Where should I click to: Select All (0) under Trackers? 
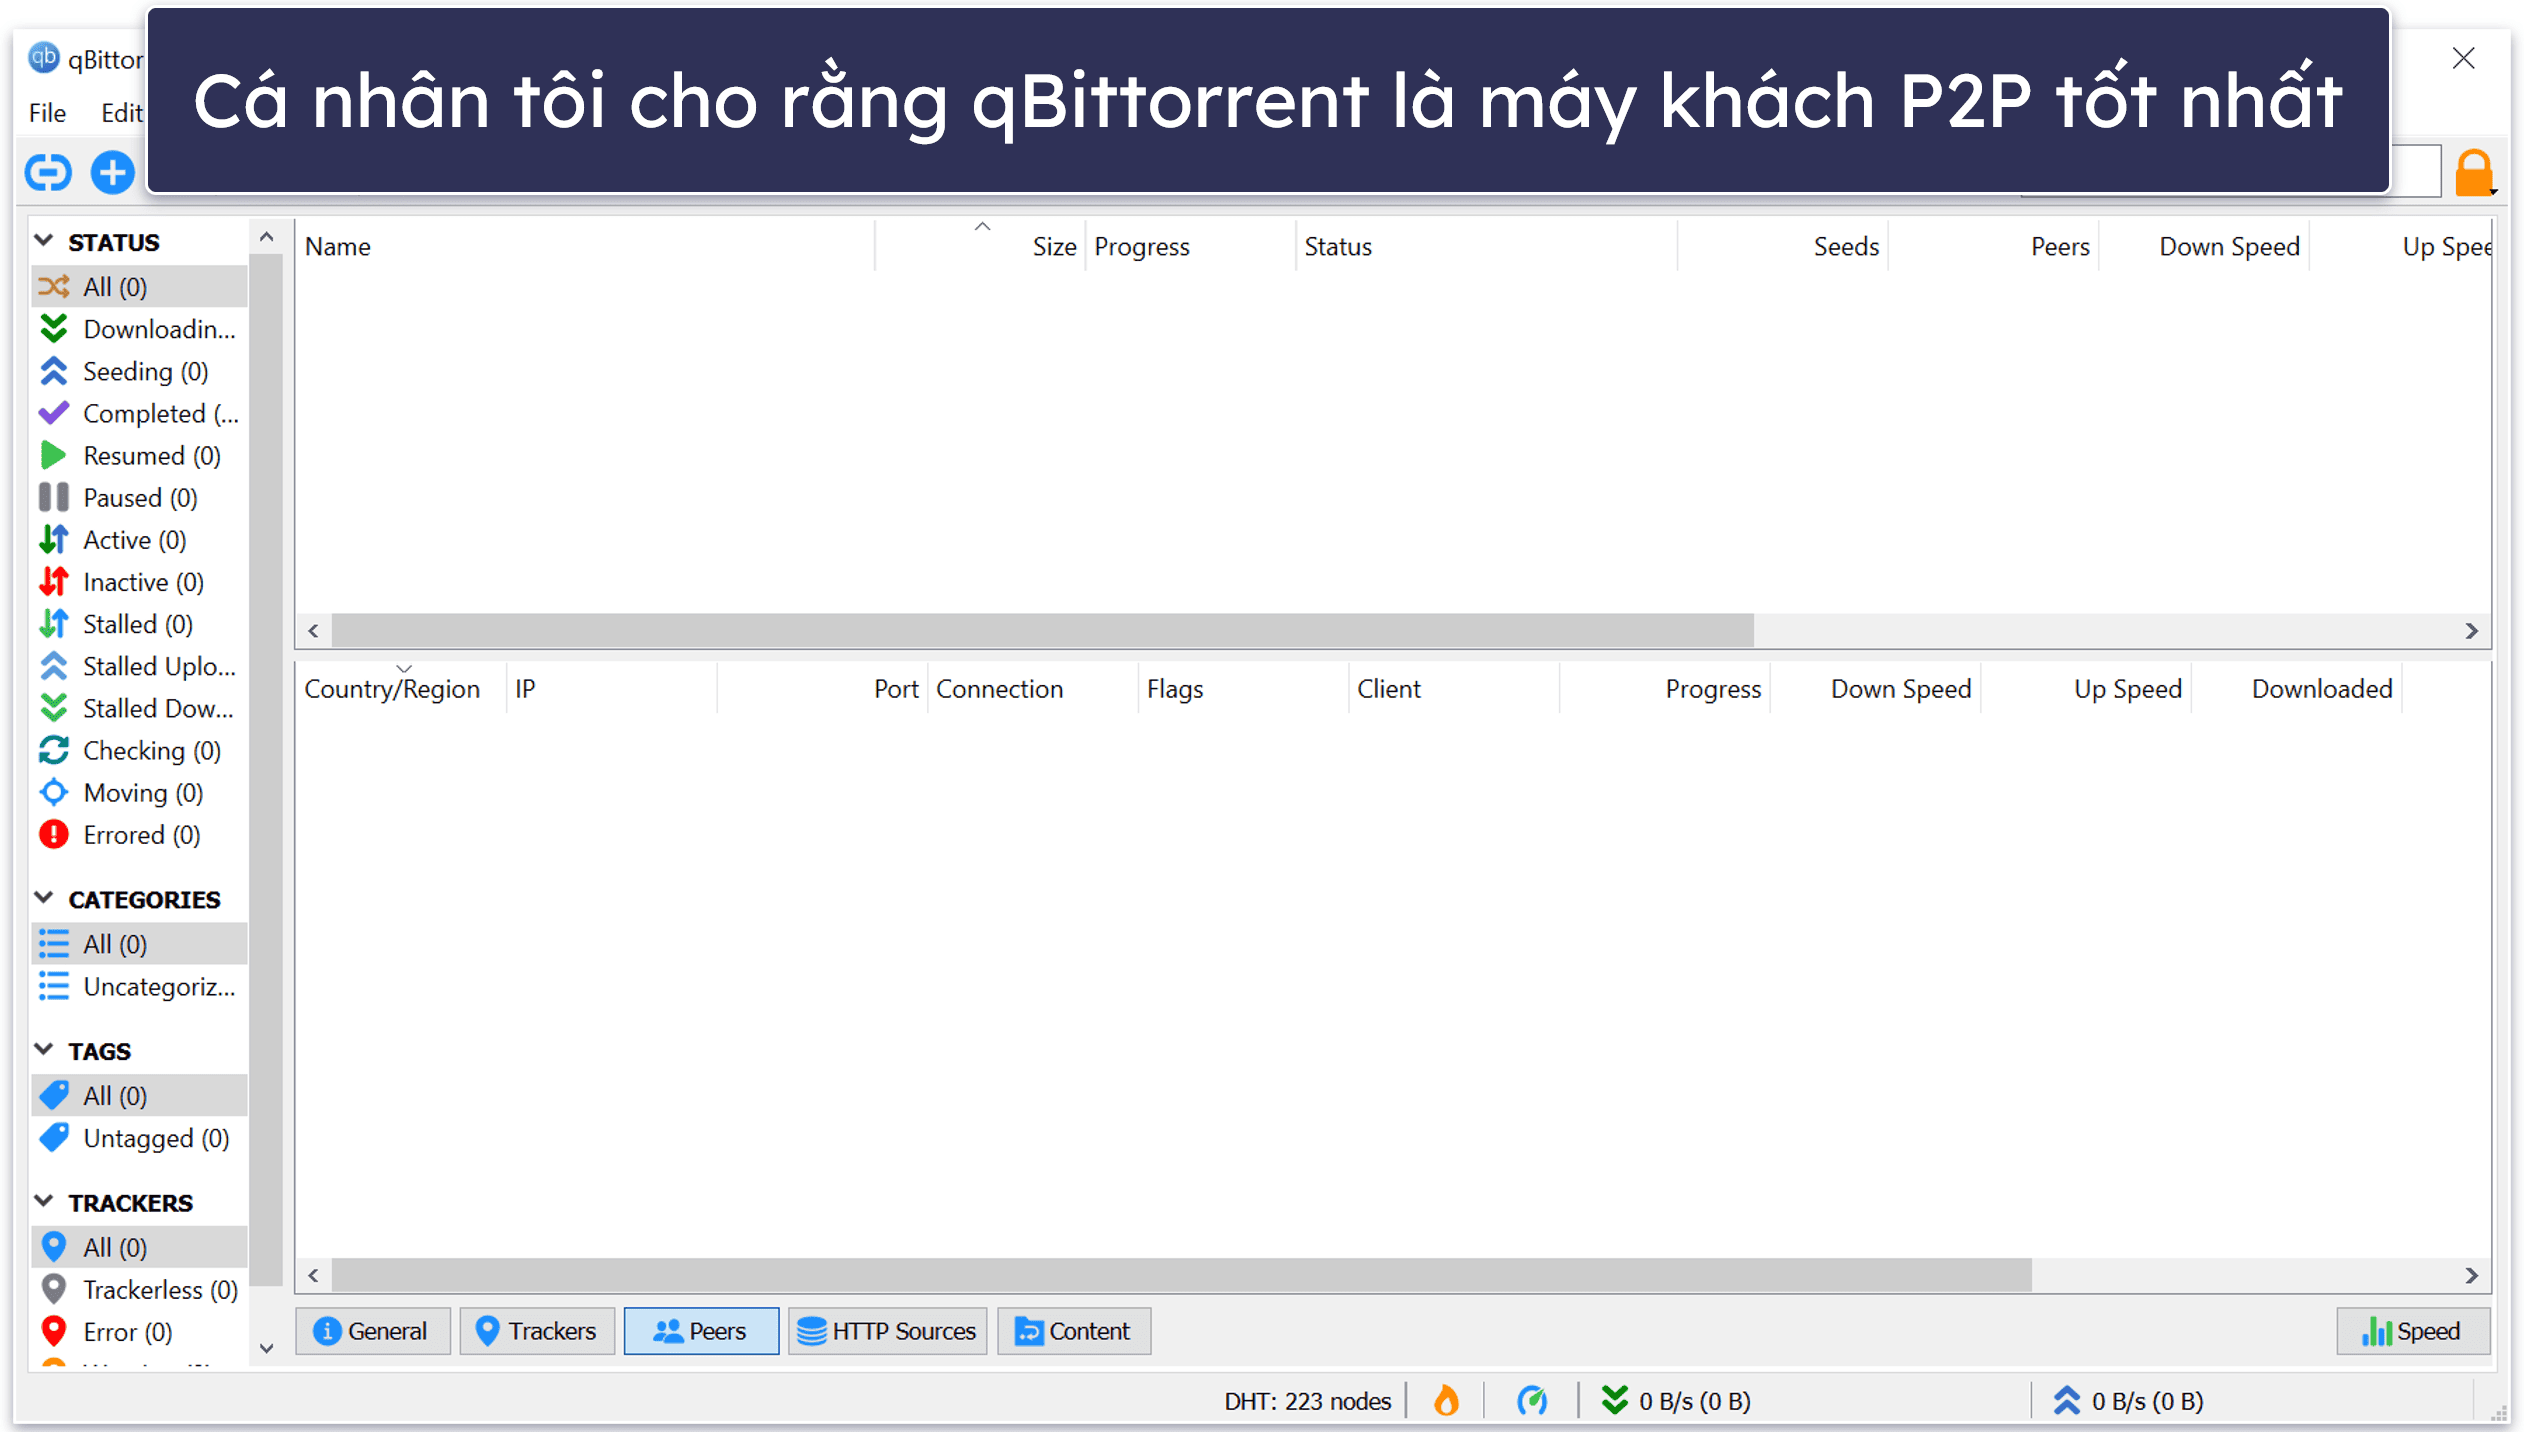140,1247
